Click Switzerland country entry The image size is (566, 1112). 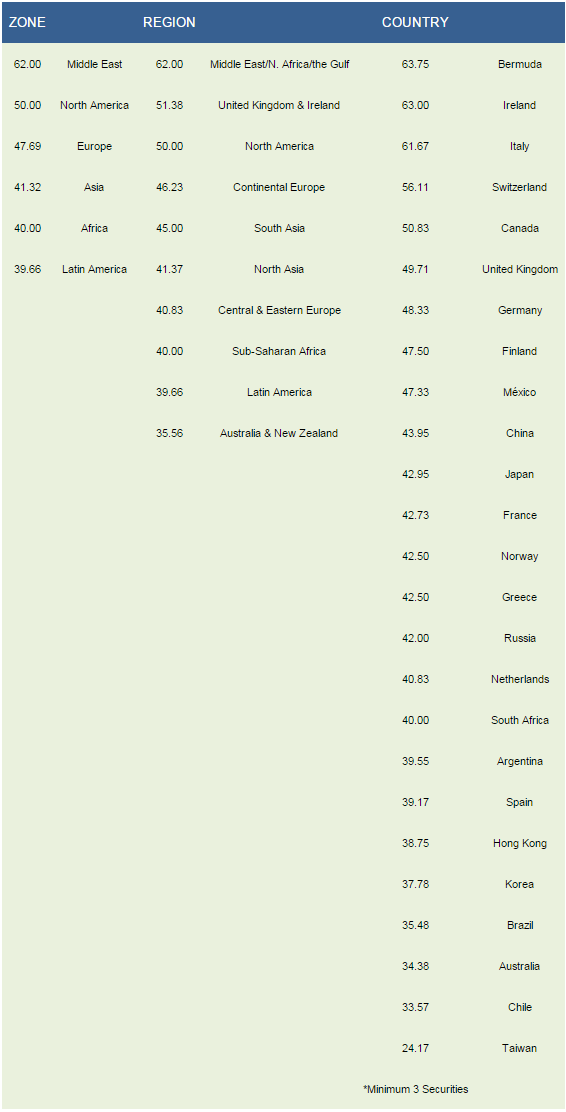[520, 187]
